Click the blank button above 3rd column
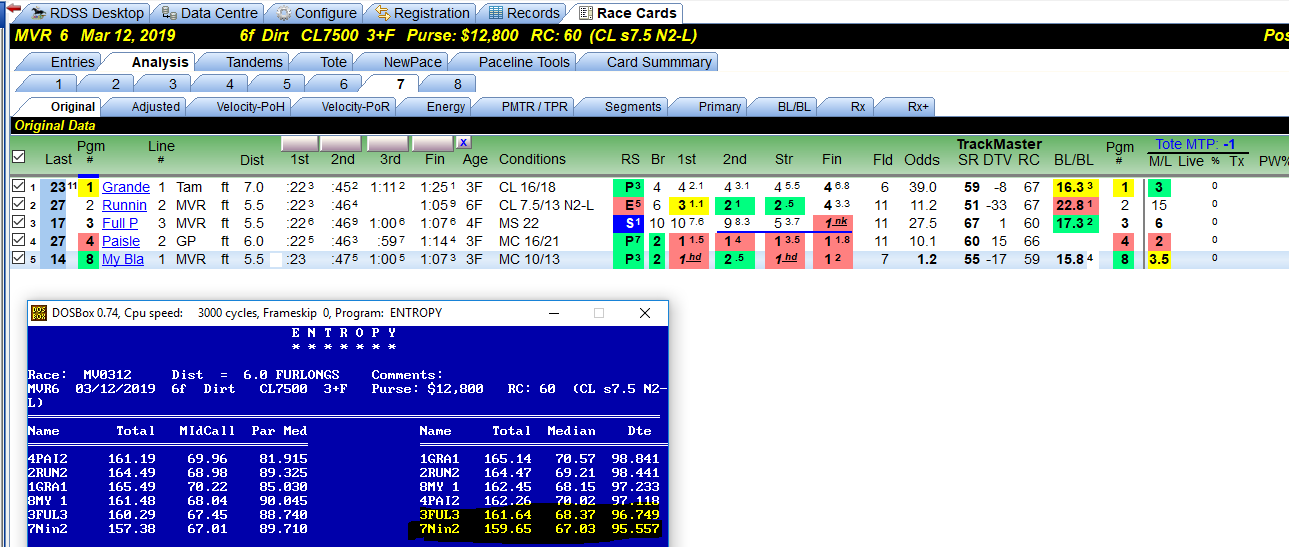 388,143
